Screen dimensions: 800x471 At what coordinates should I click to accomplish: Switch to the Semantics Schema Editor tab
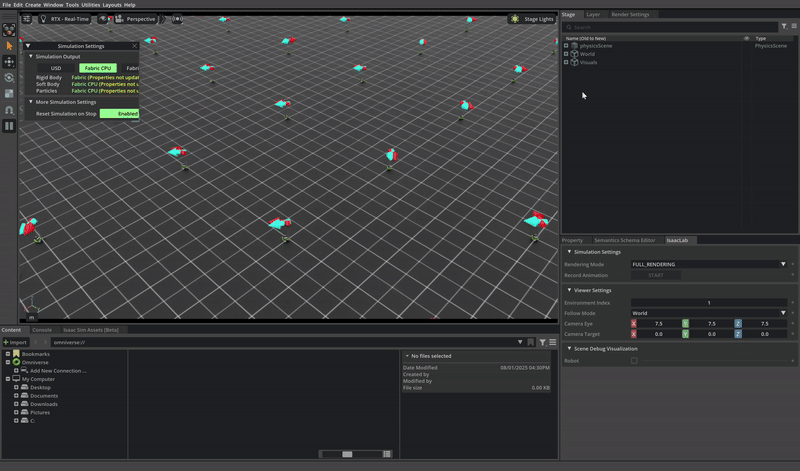(624, 240)
